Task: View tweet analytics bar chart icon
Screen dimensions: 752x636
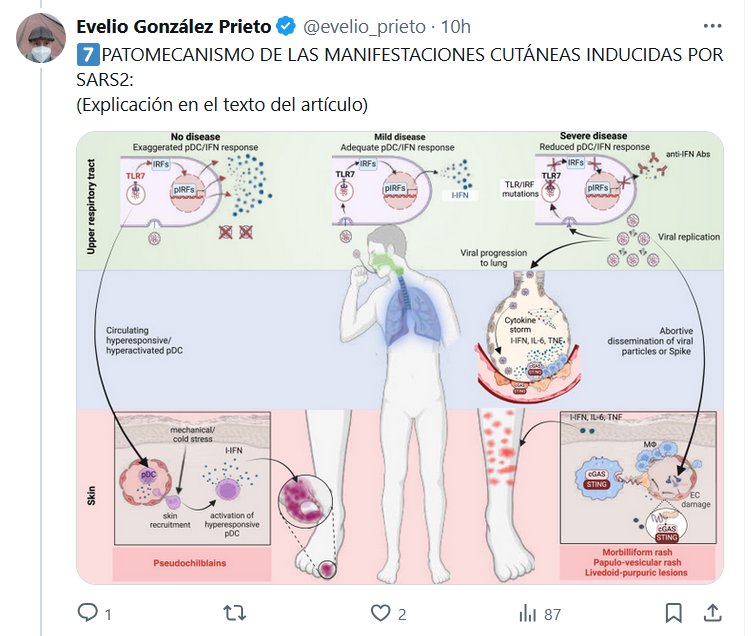Action: click(528, 613)
